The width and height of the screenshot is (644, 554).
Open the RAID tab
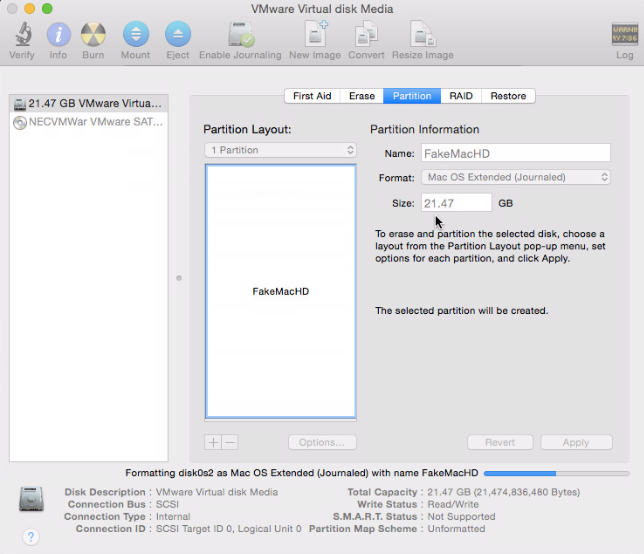pyautogui.click(x=461, y=96)
